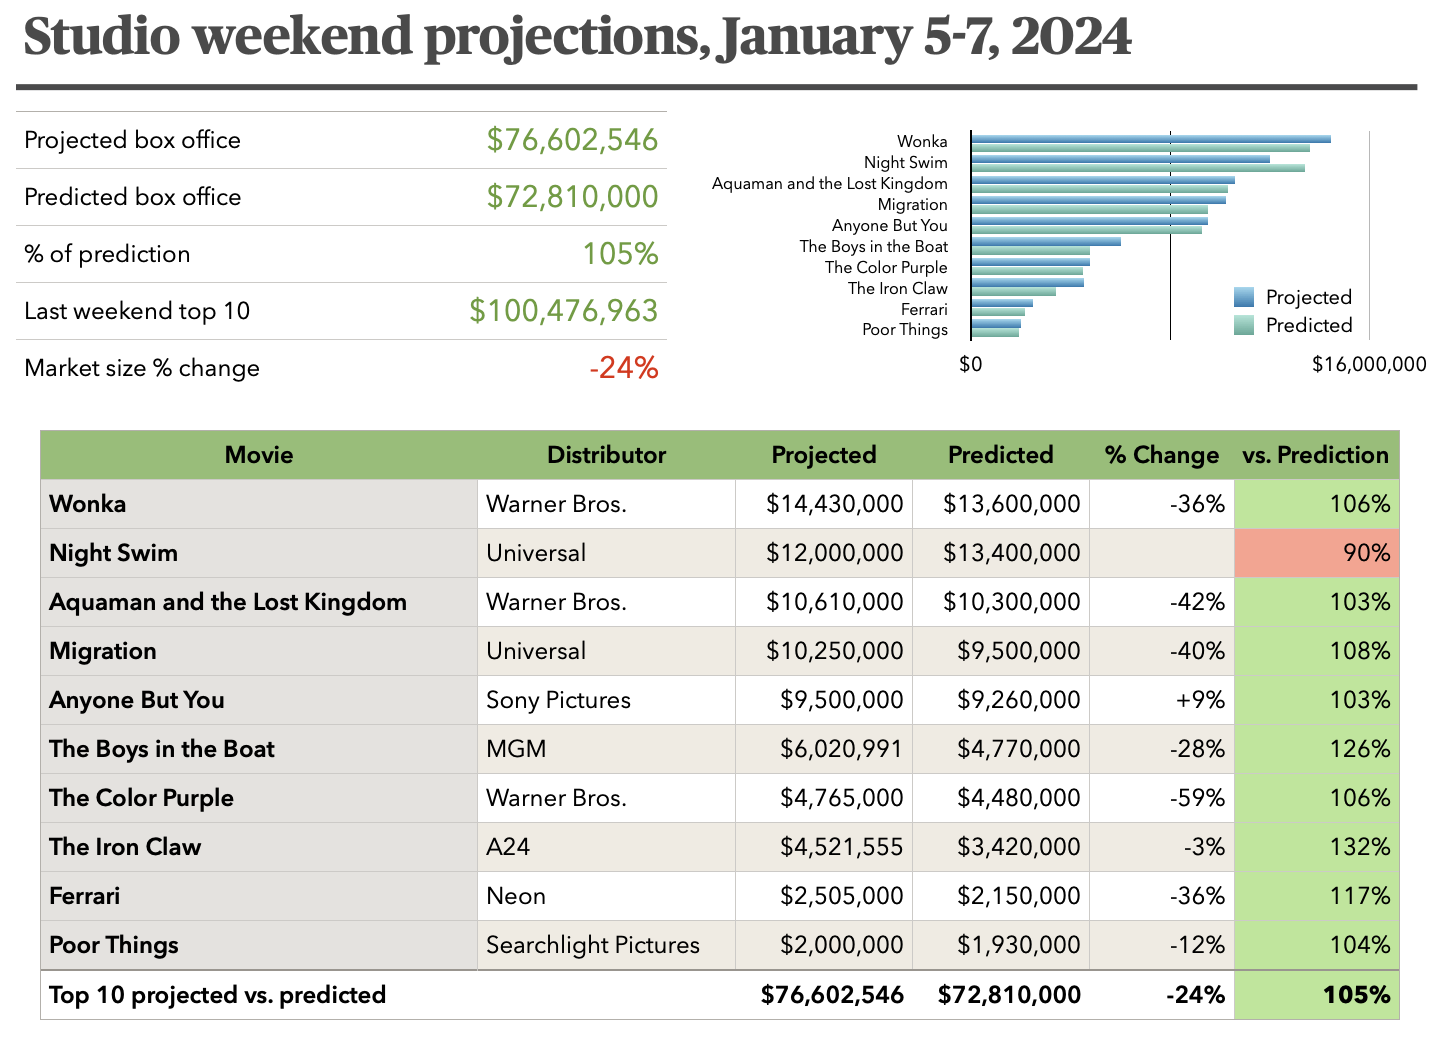Viewport: 1440px width, 1040px height.
Task: Click the Sony Pictures distributor cell
Action: (x=558, y=700)
